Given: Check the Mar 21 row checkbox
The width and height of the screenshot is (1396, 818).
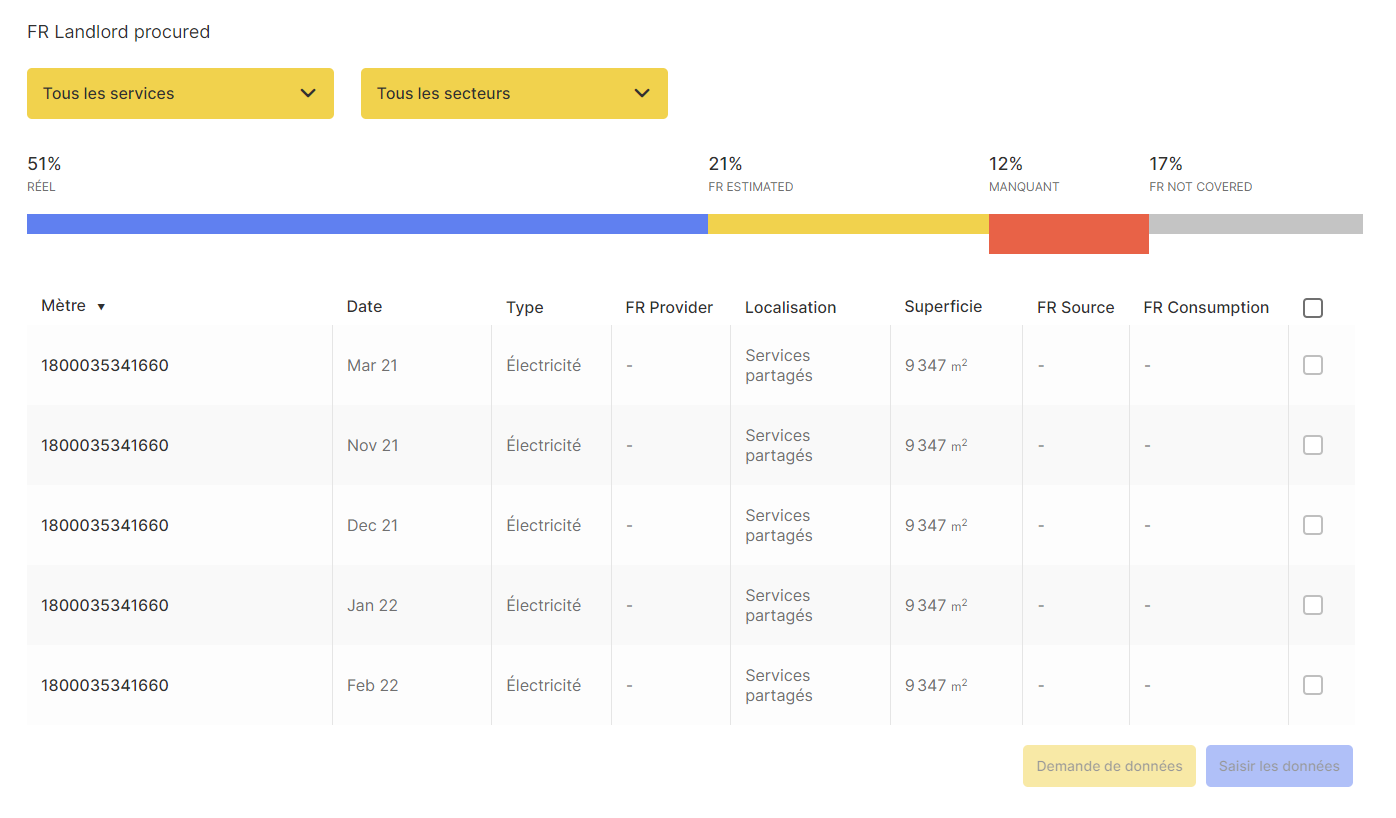Looking at the screenshot, I should tap(1312, 365).
